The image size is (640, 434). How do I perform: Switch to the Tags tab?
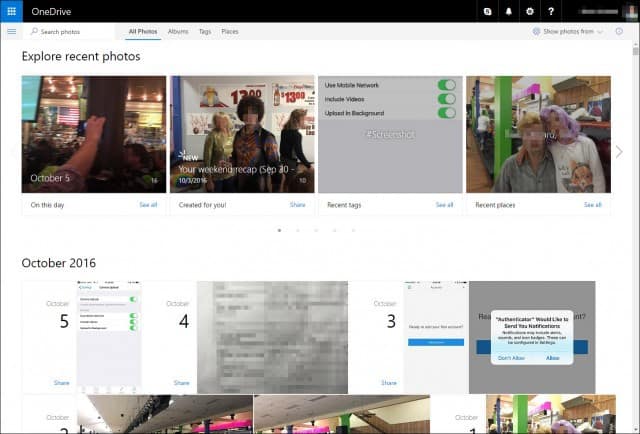(x=205, y=31)
